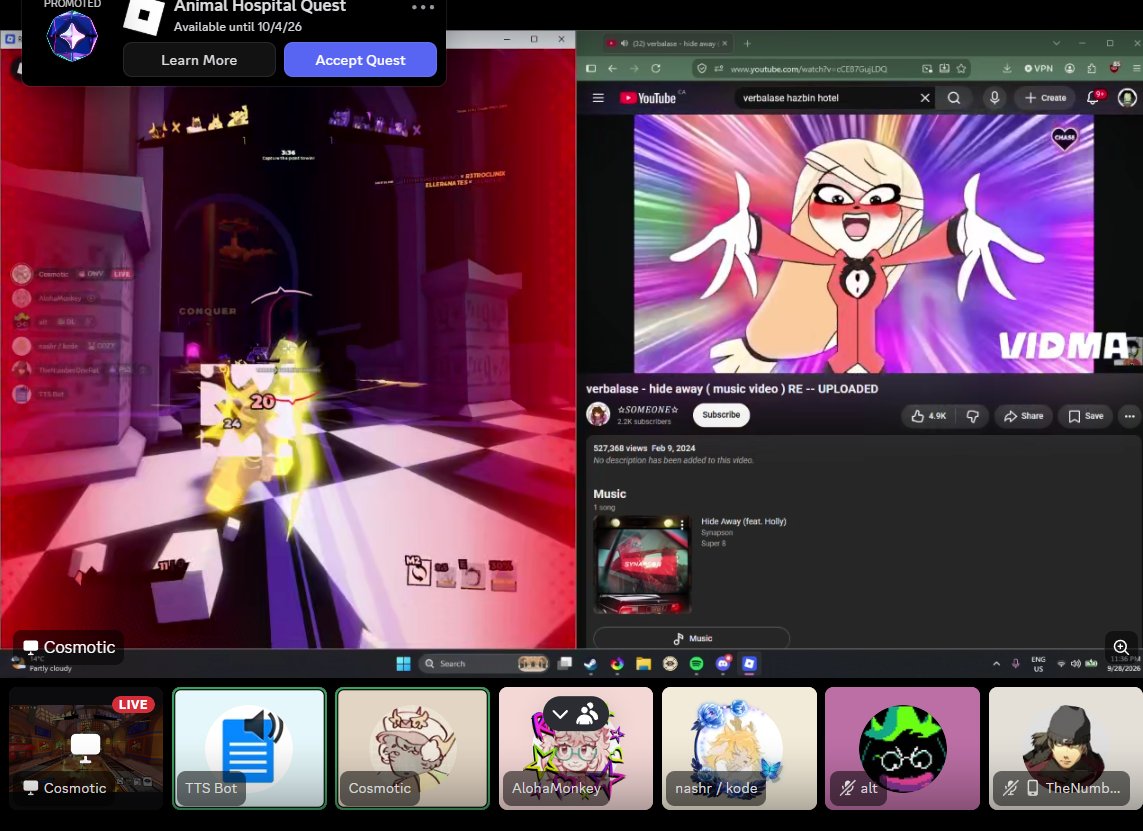Viewport: 1143px width, 831px height.
Task: Reload the YouTube page
Action: tap(656, 69)
